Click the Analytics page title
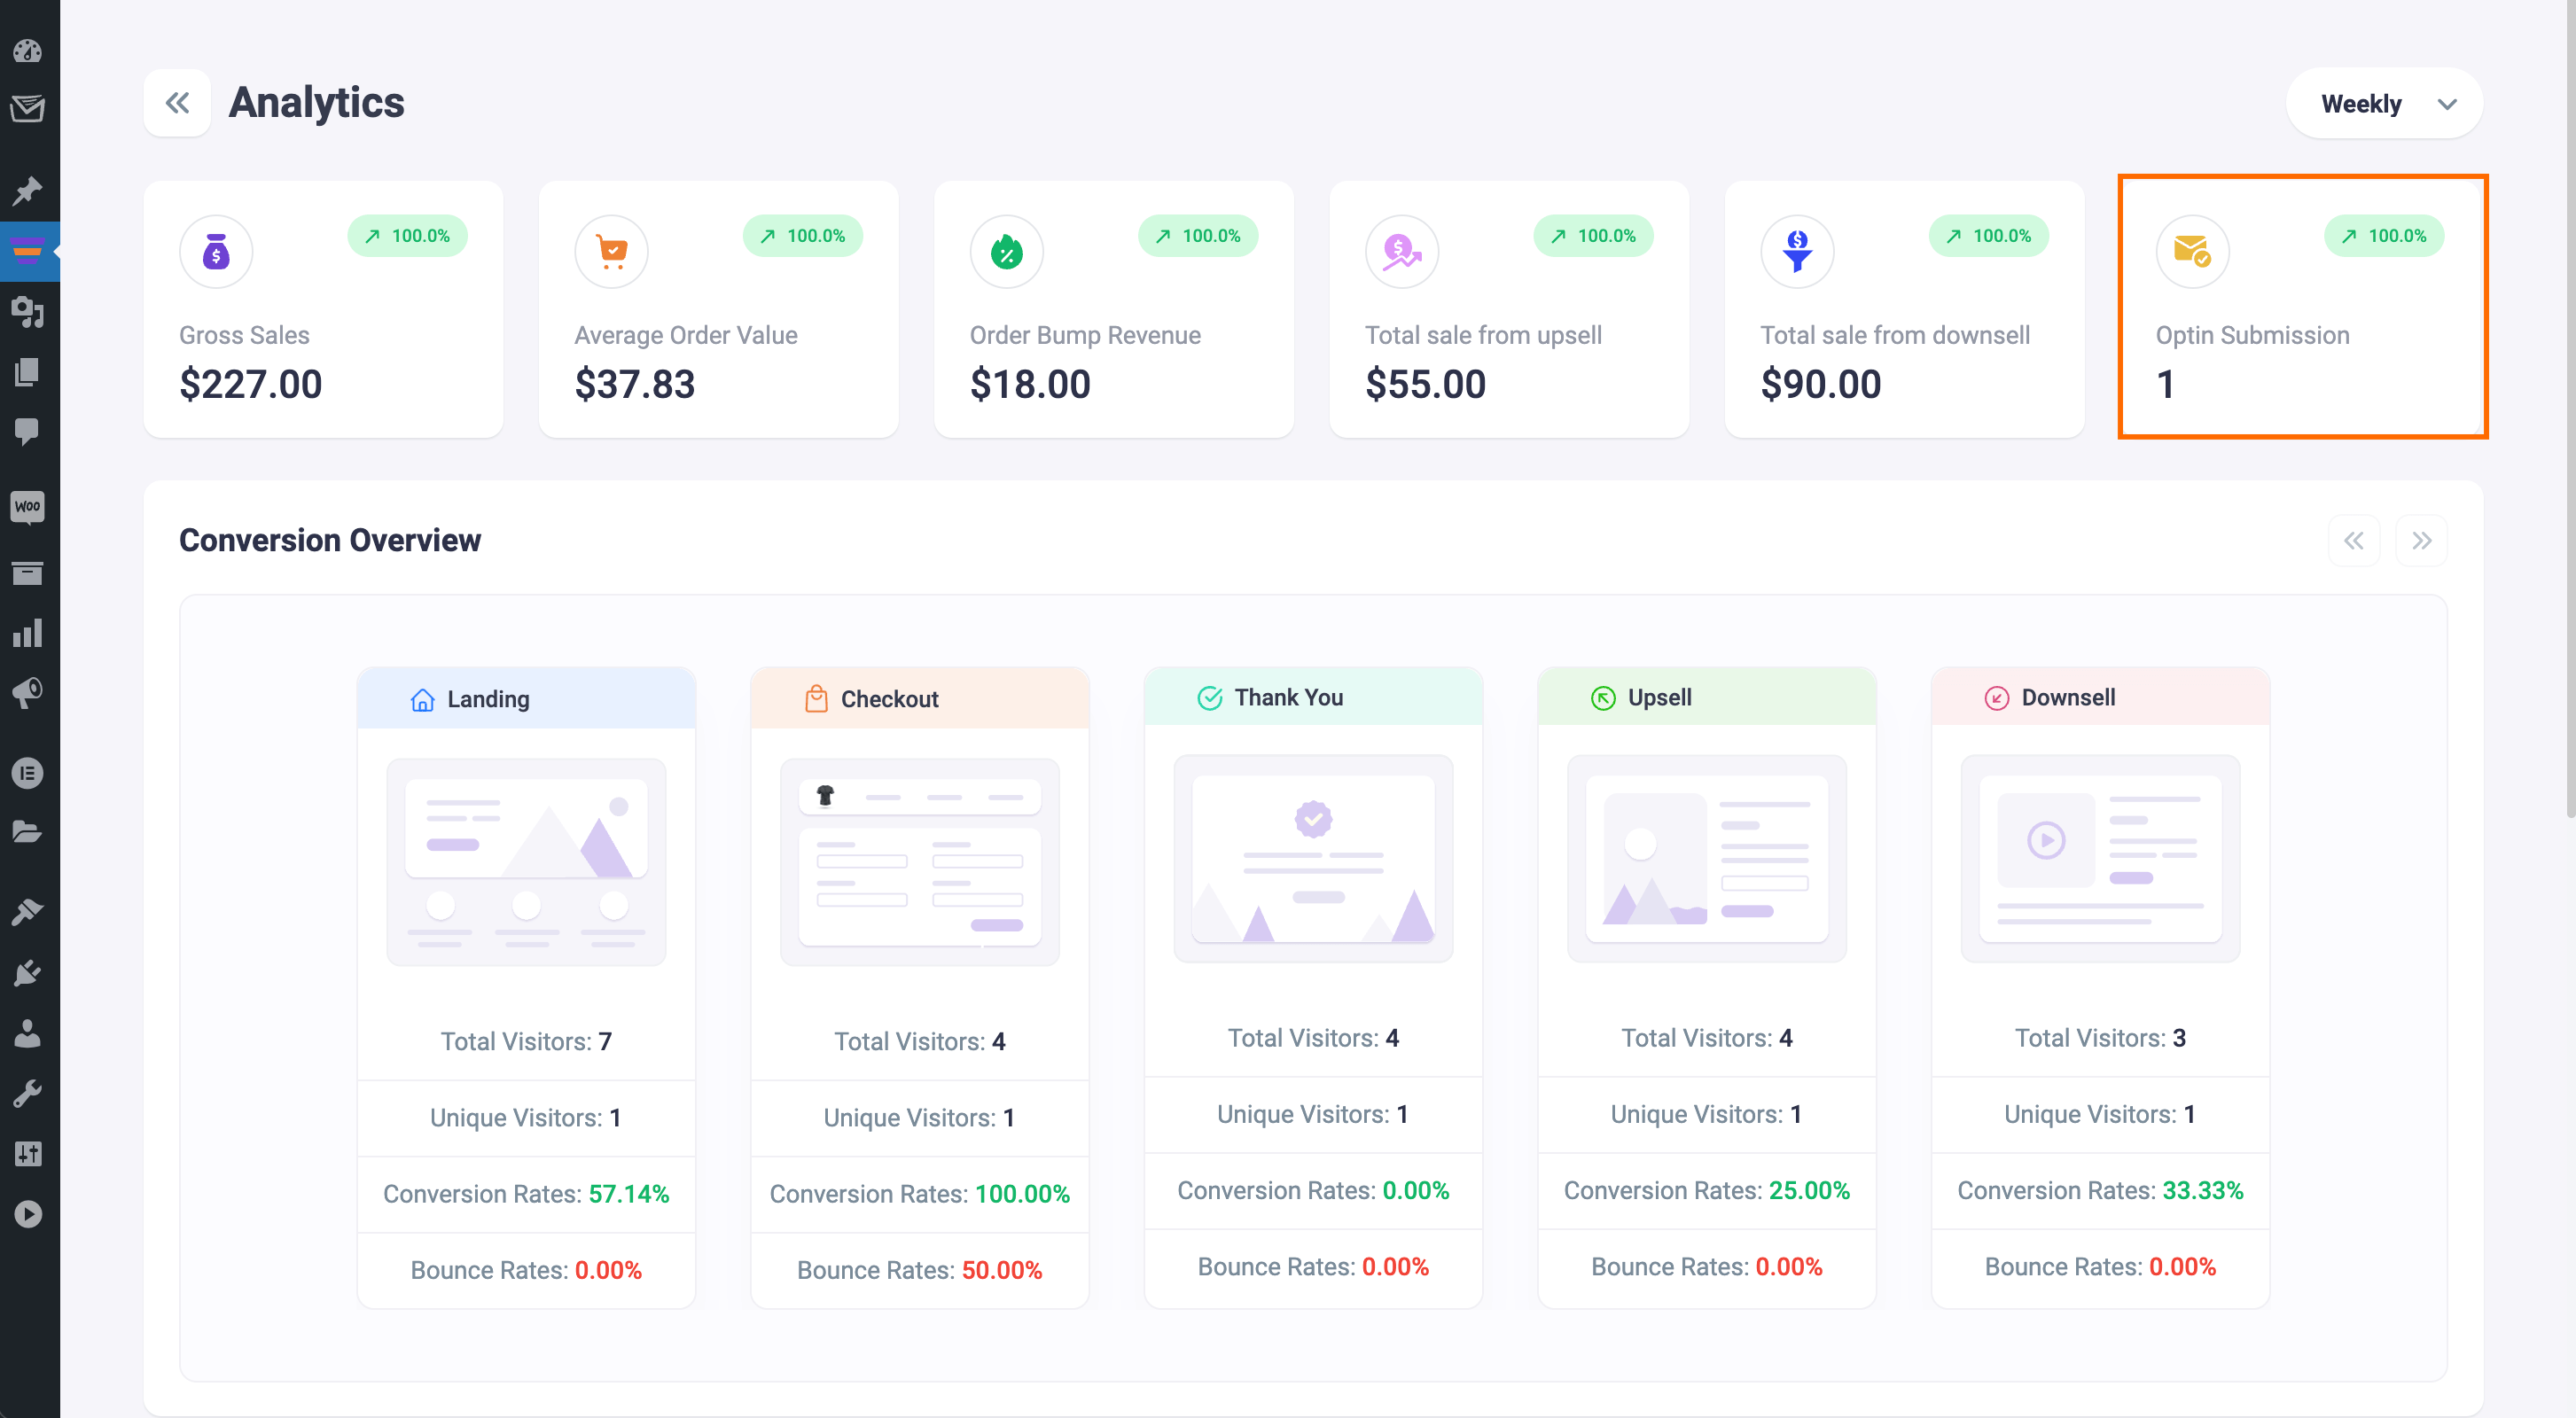 (x=316, y=102)
